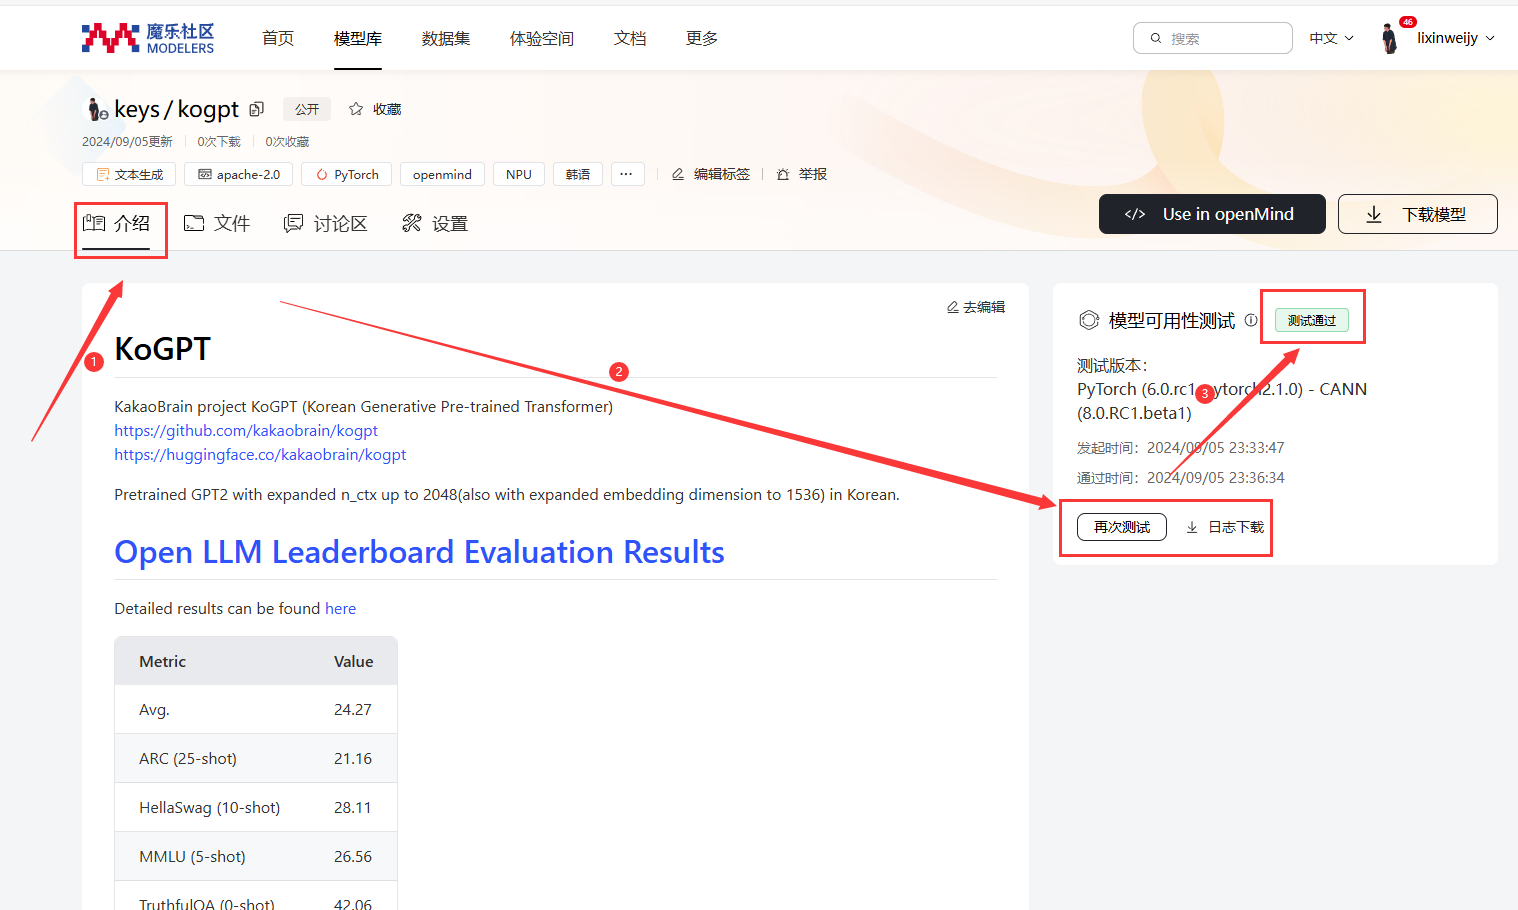The image size is (1518, 910).
Task: Click the star icon to favorite model
Action: click(x=356, y=109)
